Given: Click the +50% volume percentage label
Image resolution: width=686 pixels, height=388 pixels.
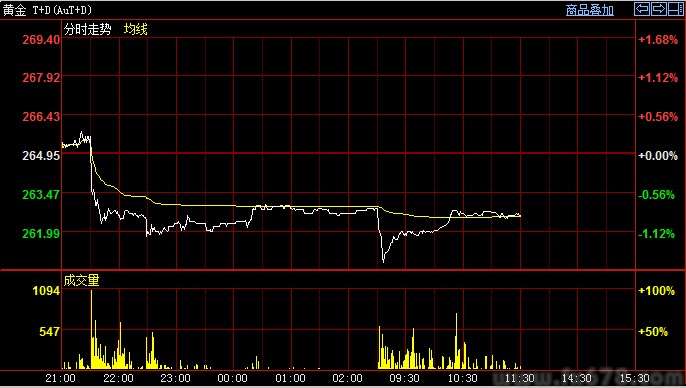Looking at the screenshot, I should [653, 331].
